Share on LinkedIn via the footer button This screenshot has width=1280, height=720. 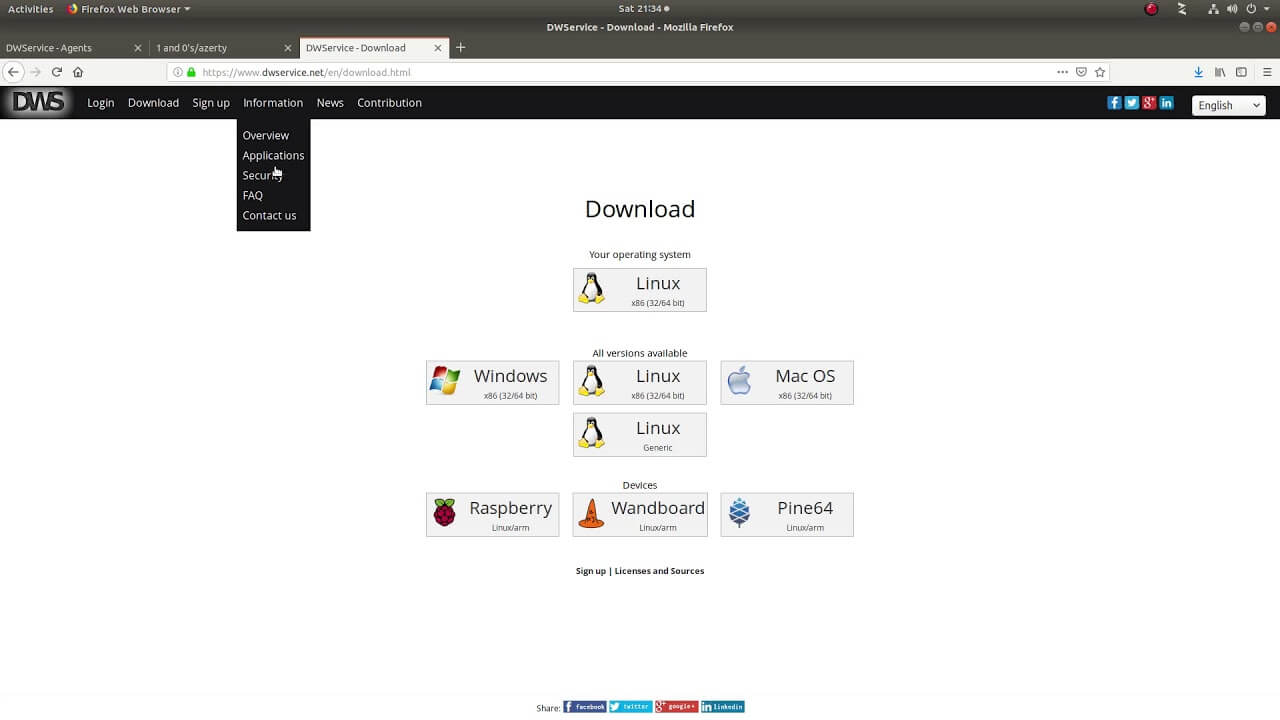723,706
